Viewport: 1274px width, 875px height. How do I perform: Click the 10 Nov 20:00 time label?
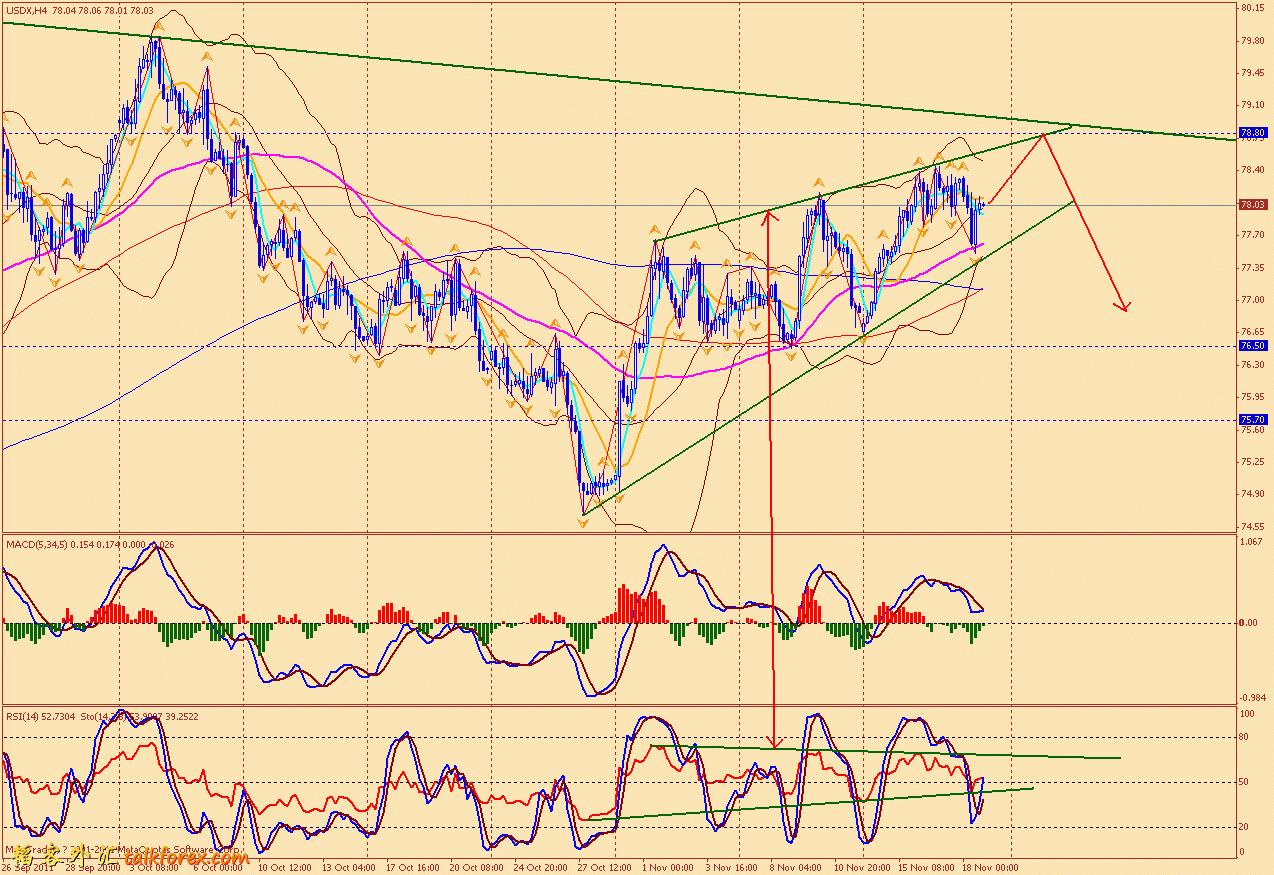click(x=862, y=868)
